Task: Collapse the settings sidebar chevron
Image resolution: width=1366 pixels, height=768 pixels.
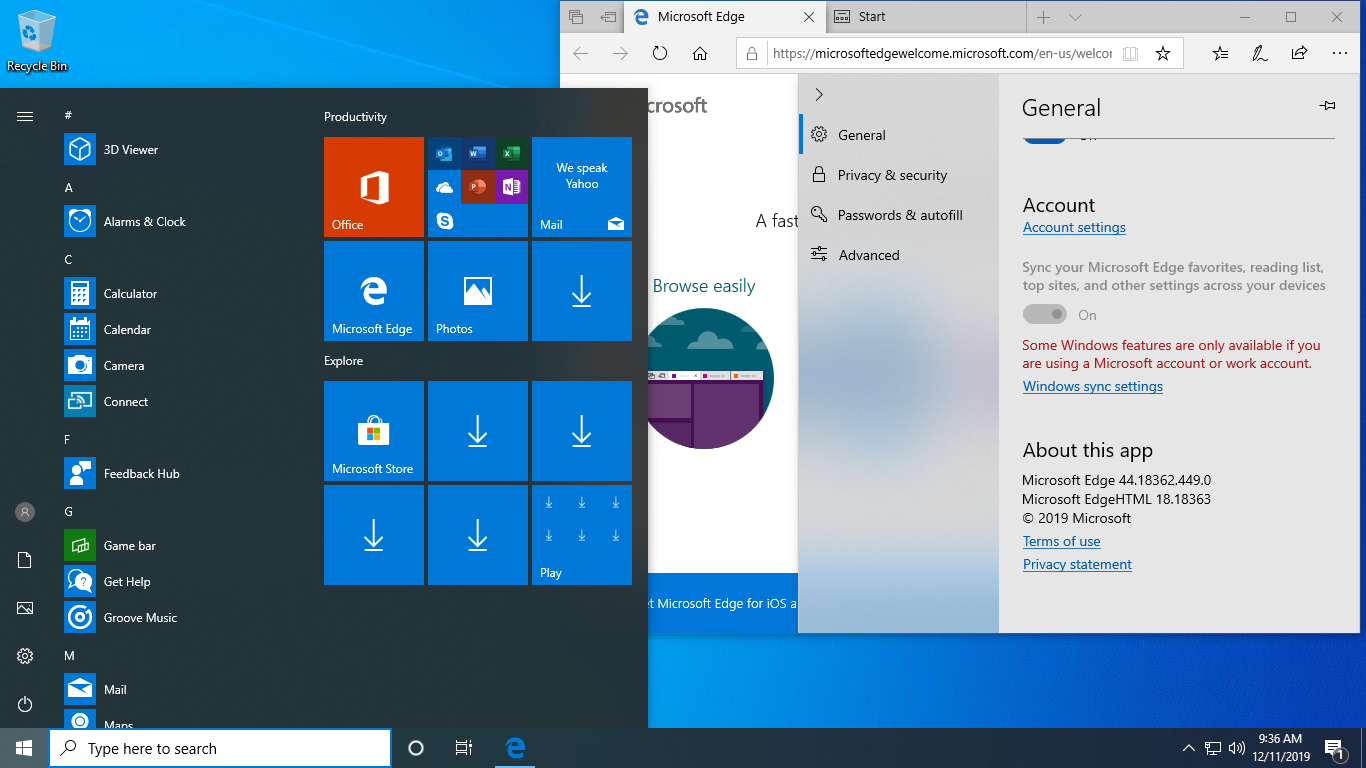Action: pyautogui.click(x=819, y=94)
